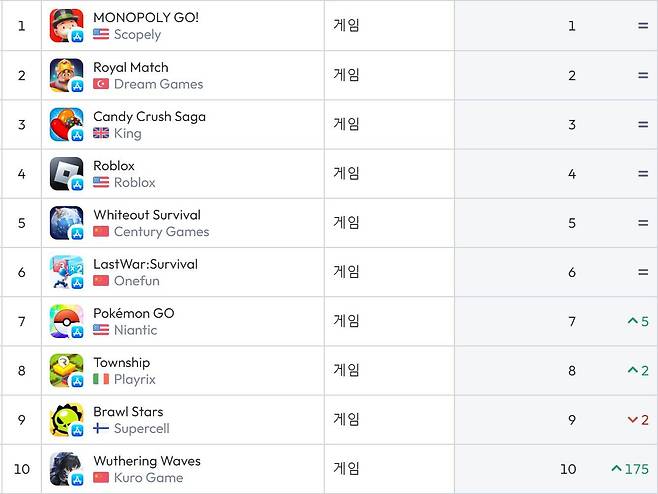Viewport: 658px width, 494px height.
Task: Click the Township app icon
Action: tap(66, 371)
